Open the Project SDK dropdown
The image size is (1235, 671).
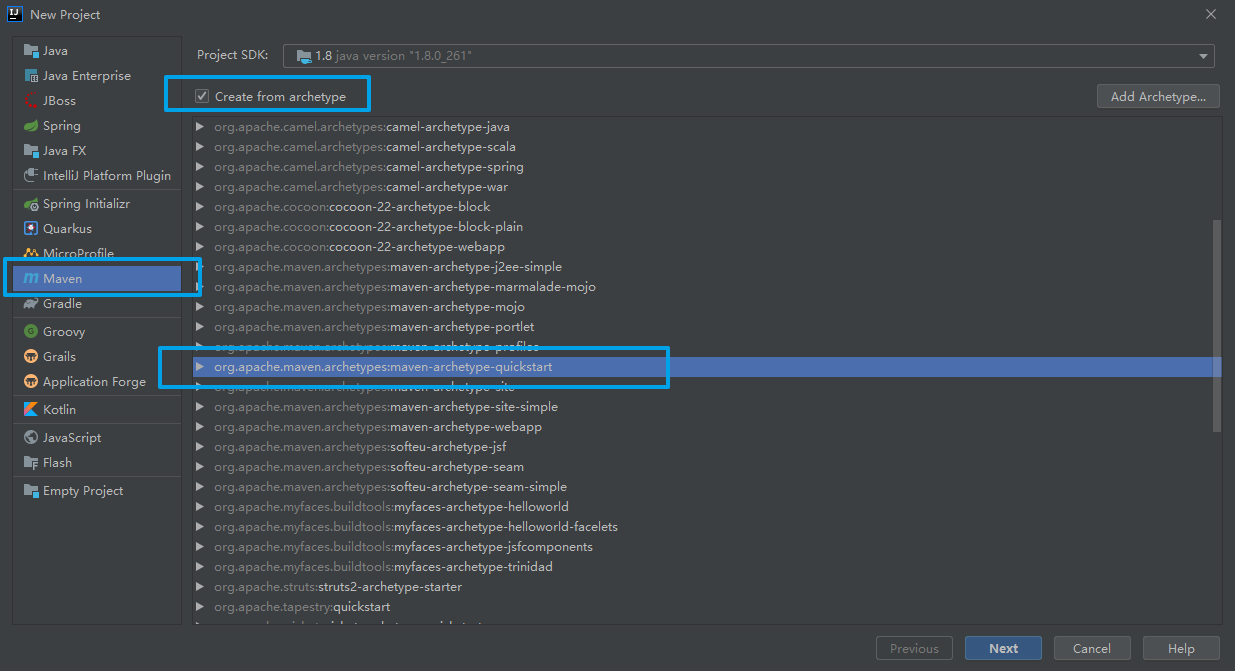[749, 56]
